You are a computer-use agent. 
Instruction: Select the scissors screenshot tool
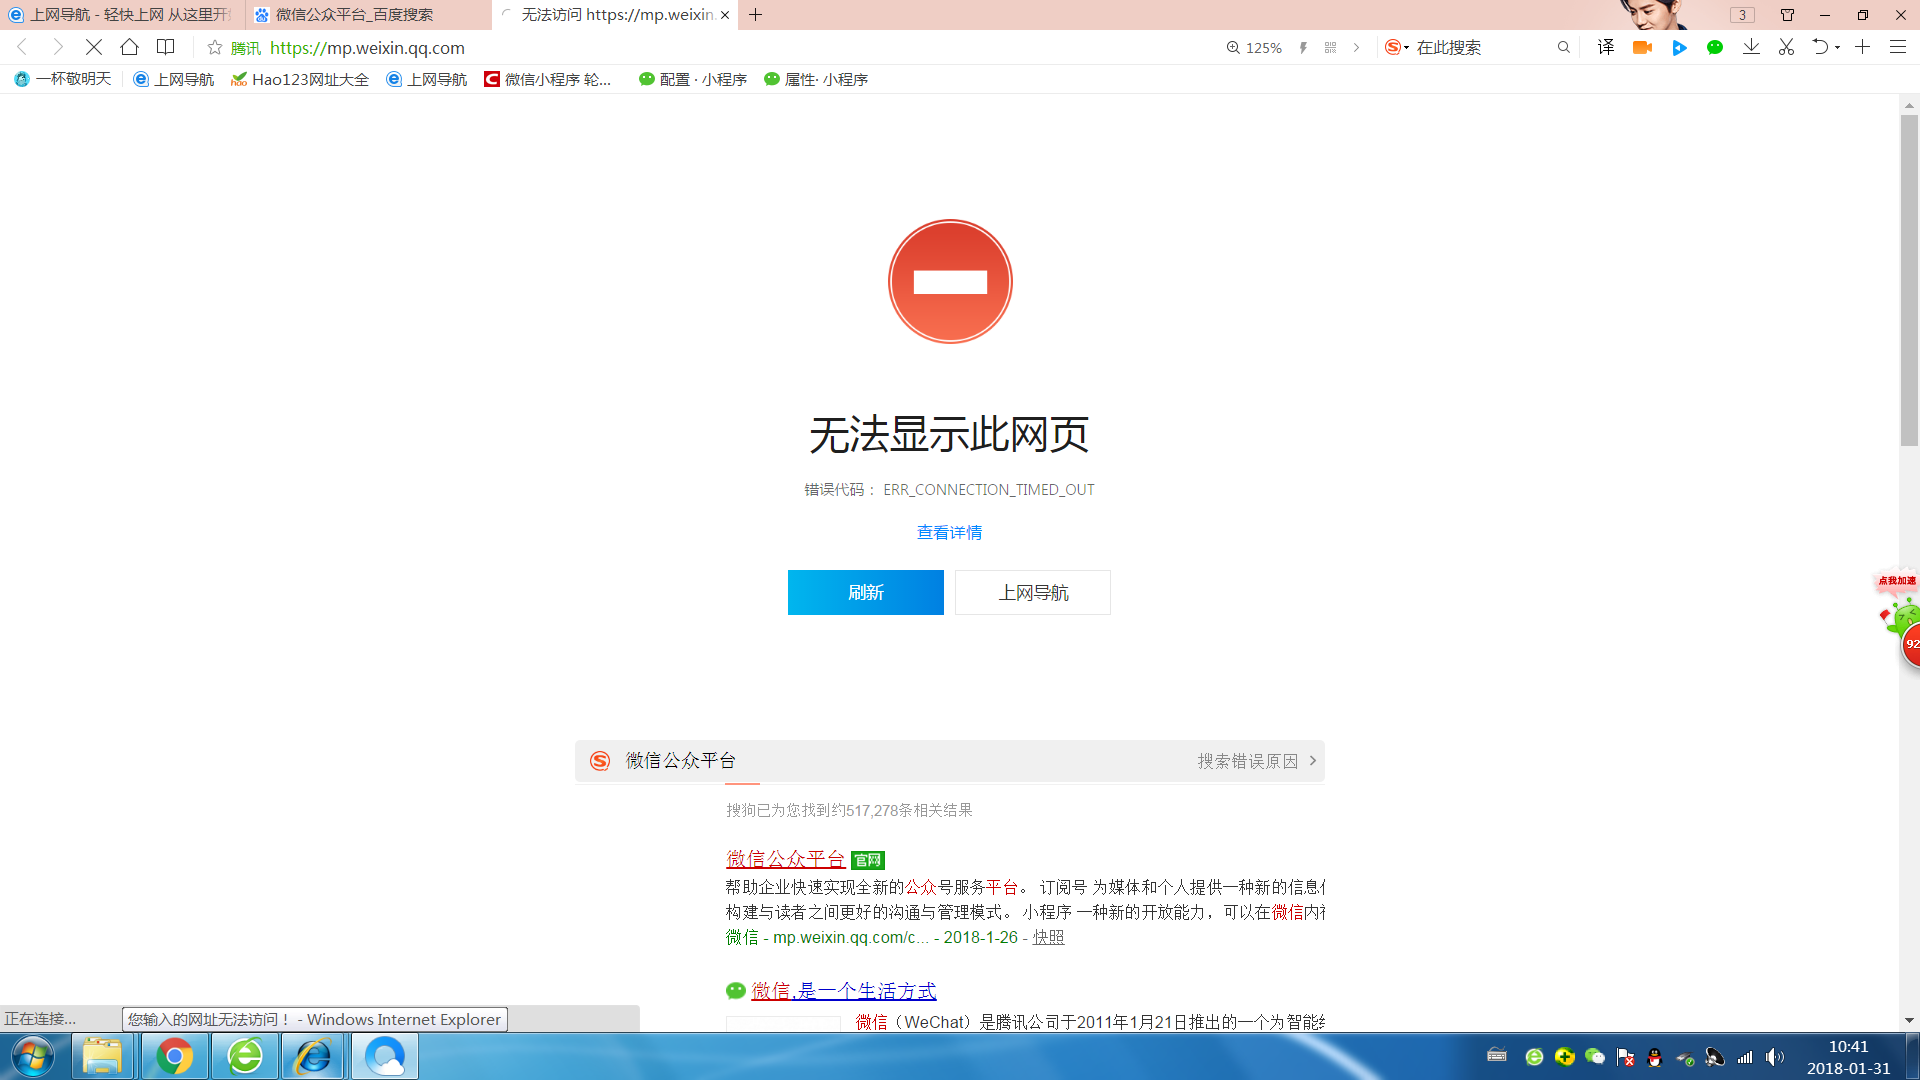tap(1786, 47)
